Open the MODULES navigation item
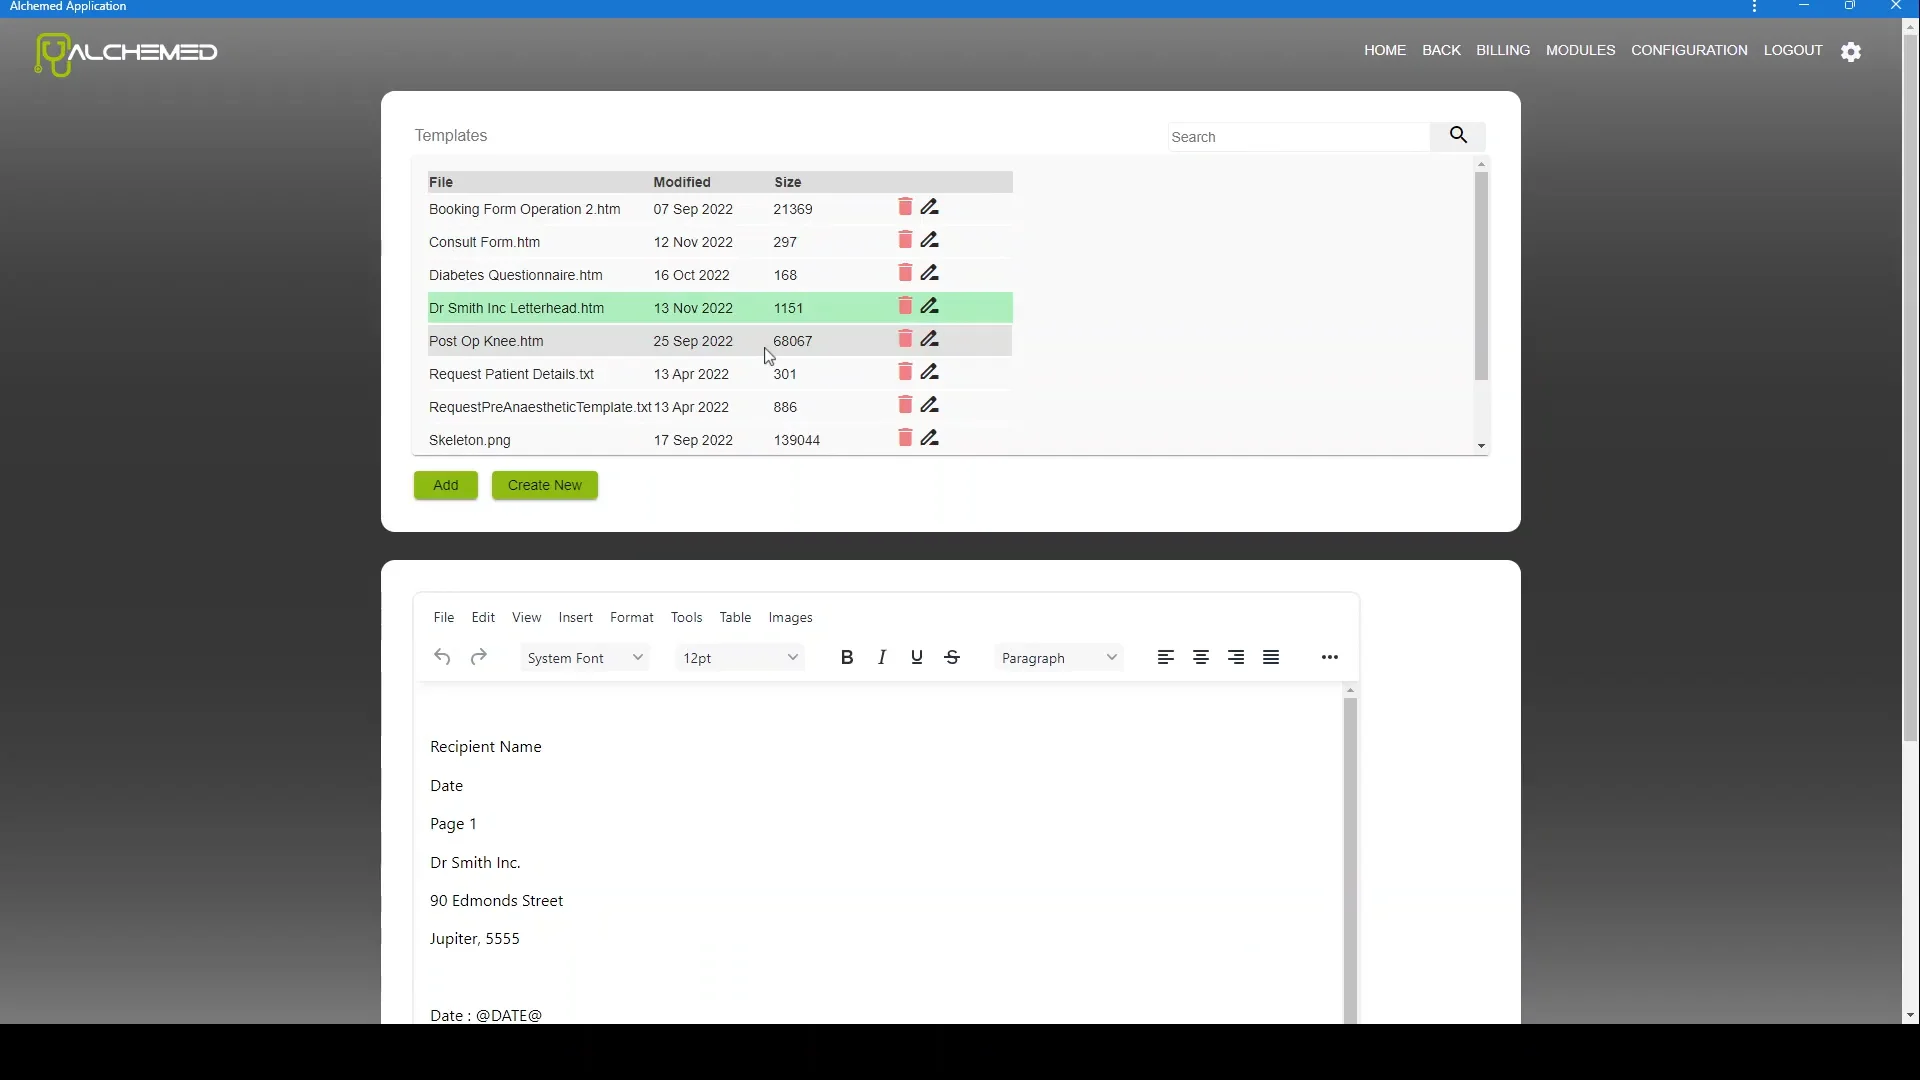The image size is (1920, 1080). click(1580, 50)
